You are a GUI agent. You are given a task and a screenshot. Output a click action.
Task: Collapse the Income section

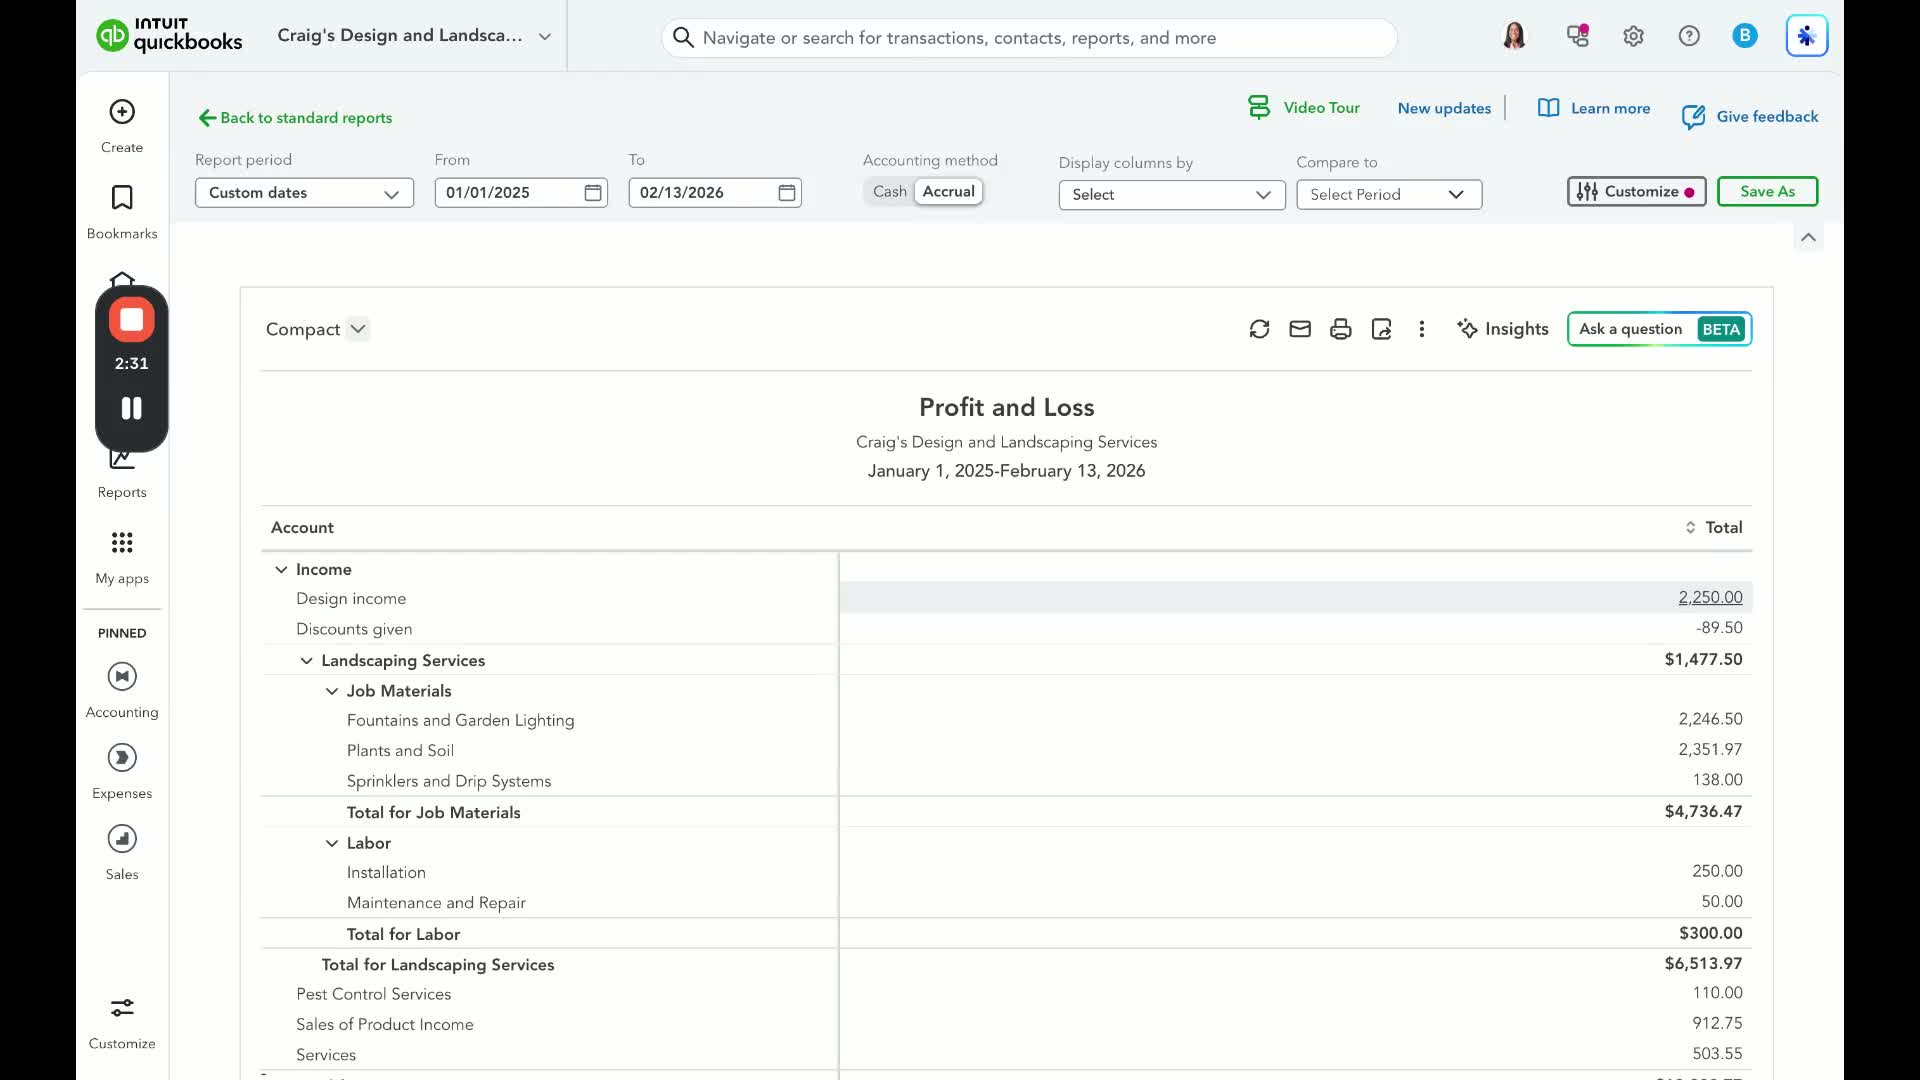tap(281, 570)
